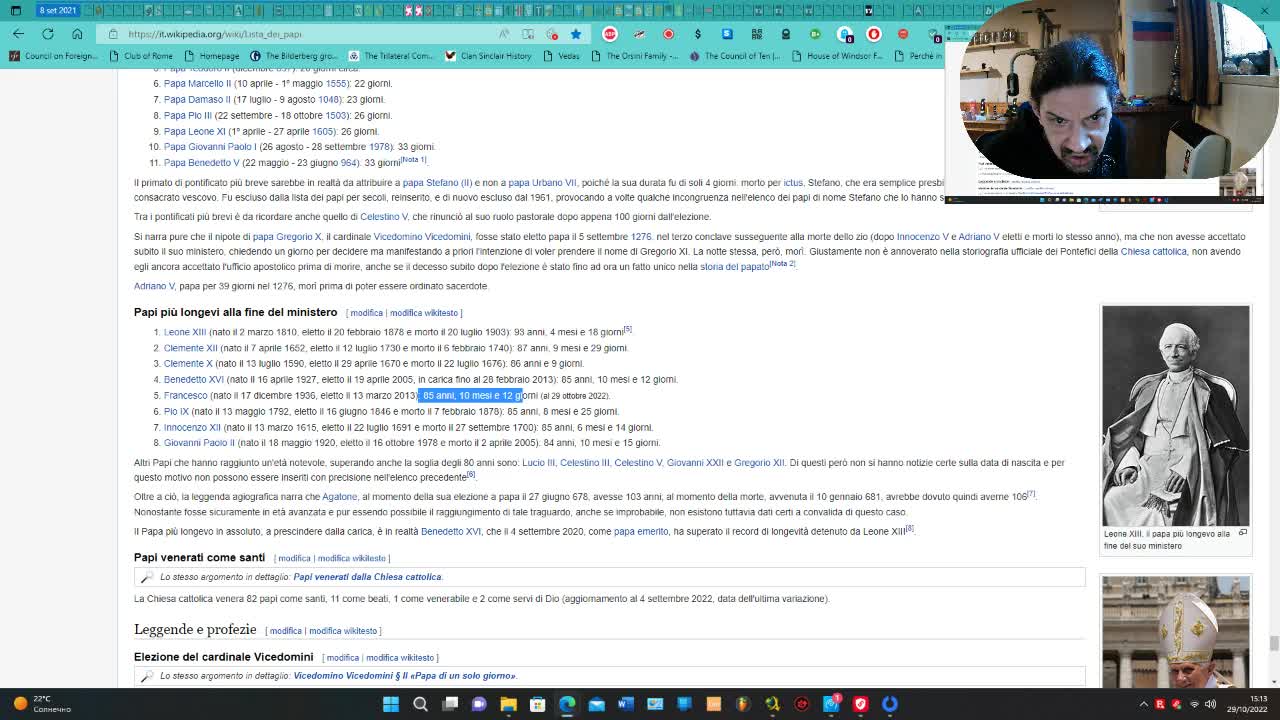Reload the Wikipedia page
The width and height of the screenshot is (1280, 720).
(47, 33)
